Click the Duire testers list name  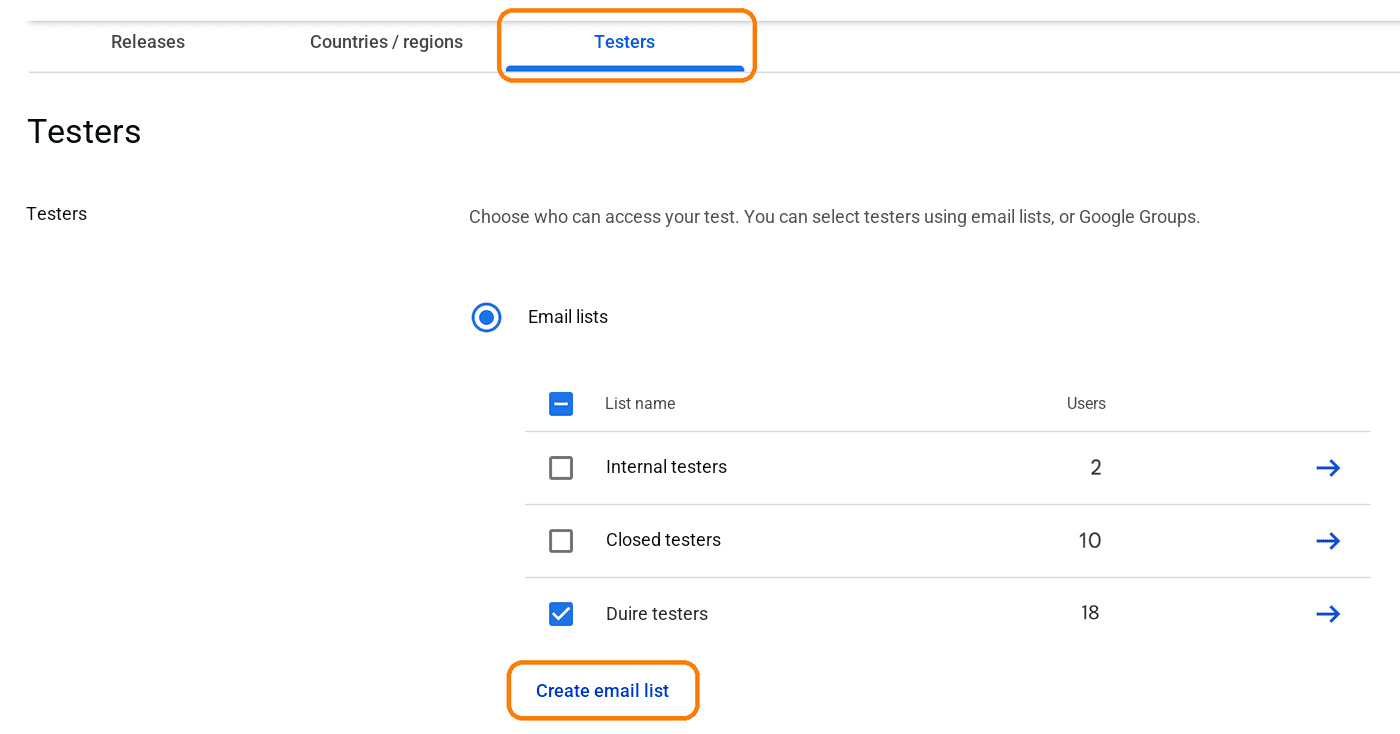pos(657,614)
